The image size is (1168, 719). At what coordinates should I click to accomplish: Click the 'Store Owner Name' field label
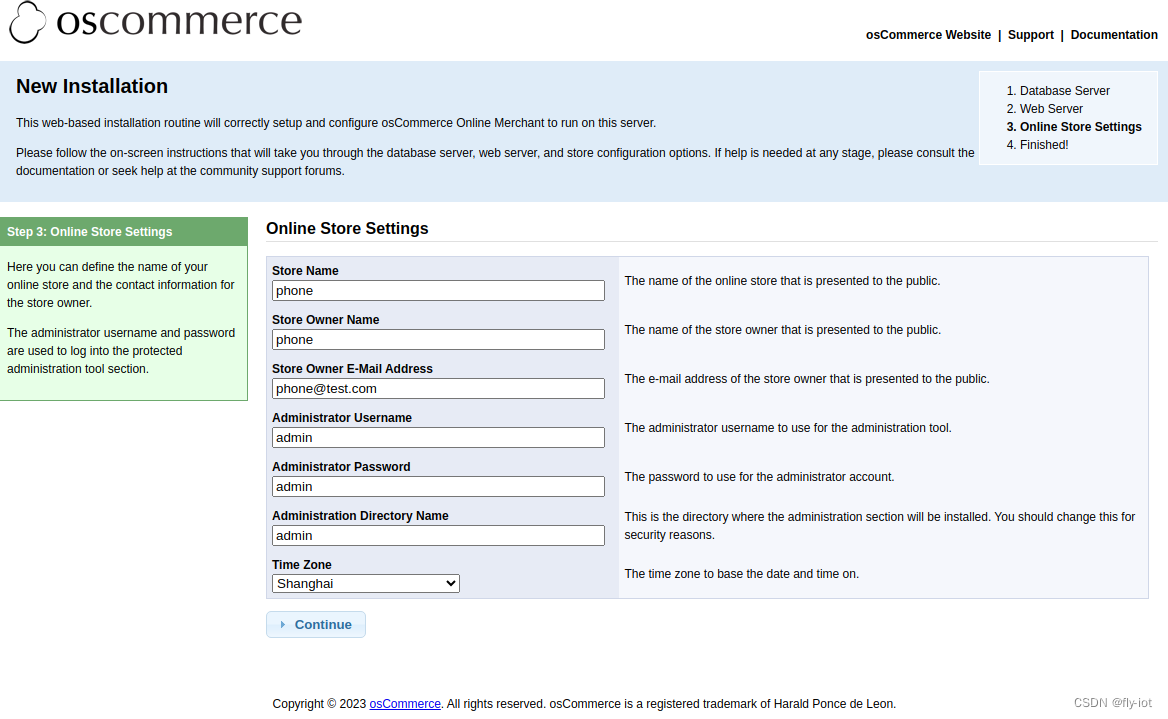[x=326, y=320]
